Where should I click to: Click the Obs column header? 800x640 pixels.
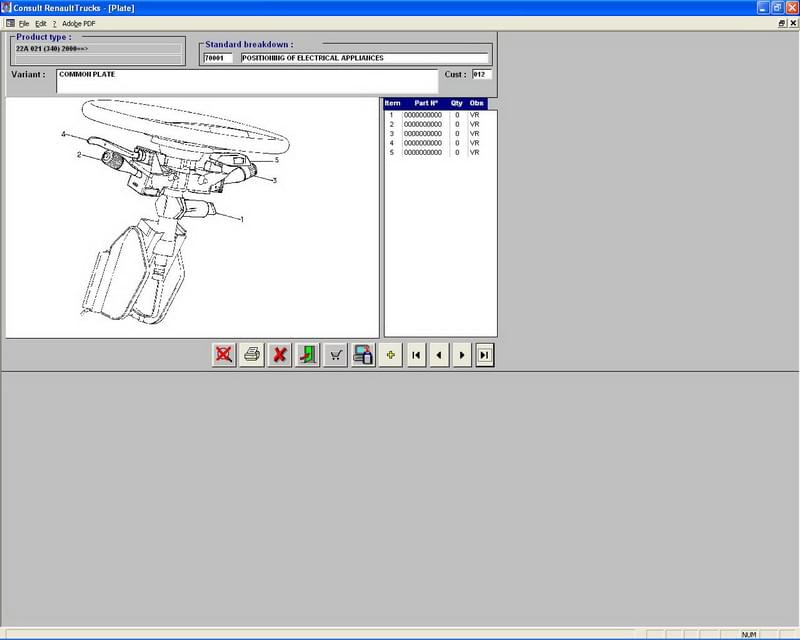[x=476, y=103]
